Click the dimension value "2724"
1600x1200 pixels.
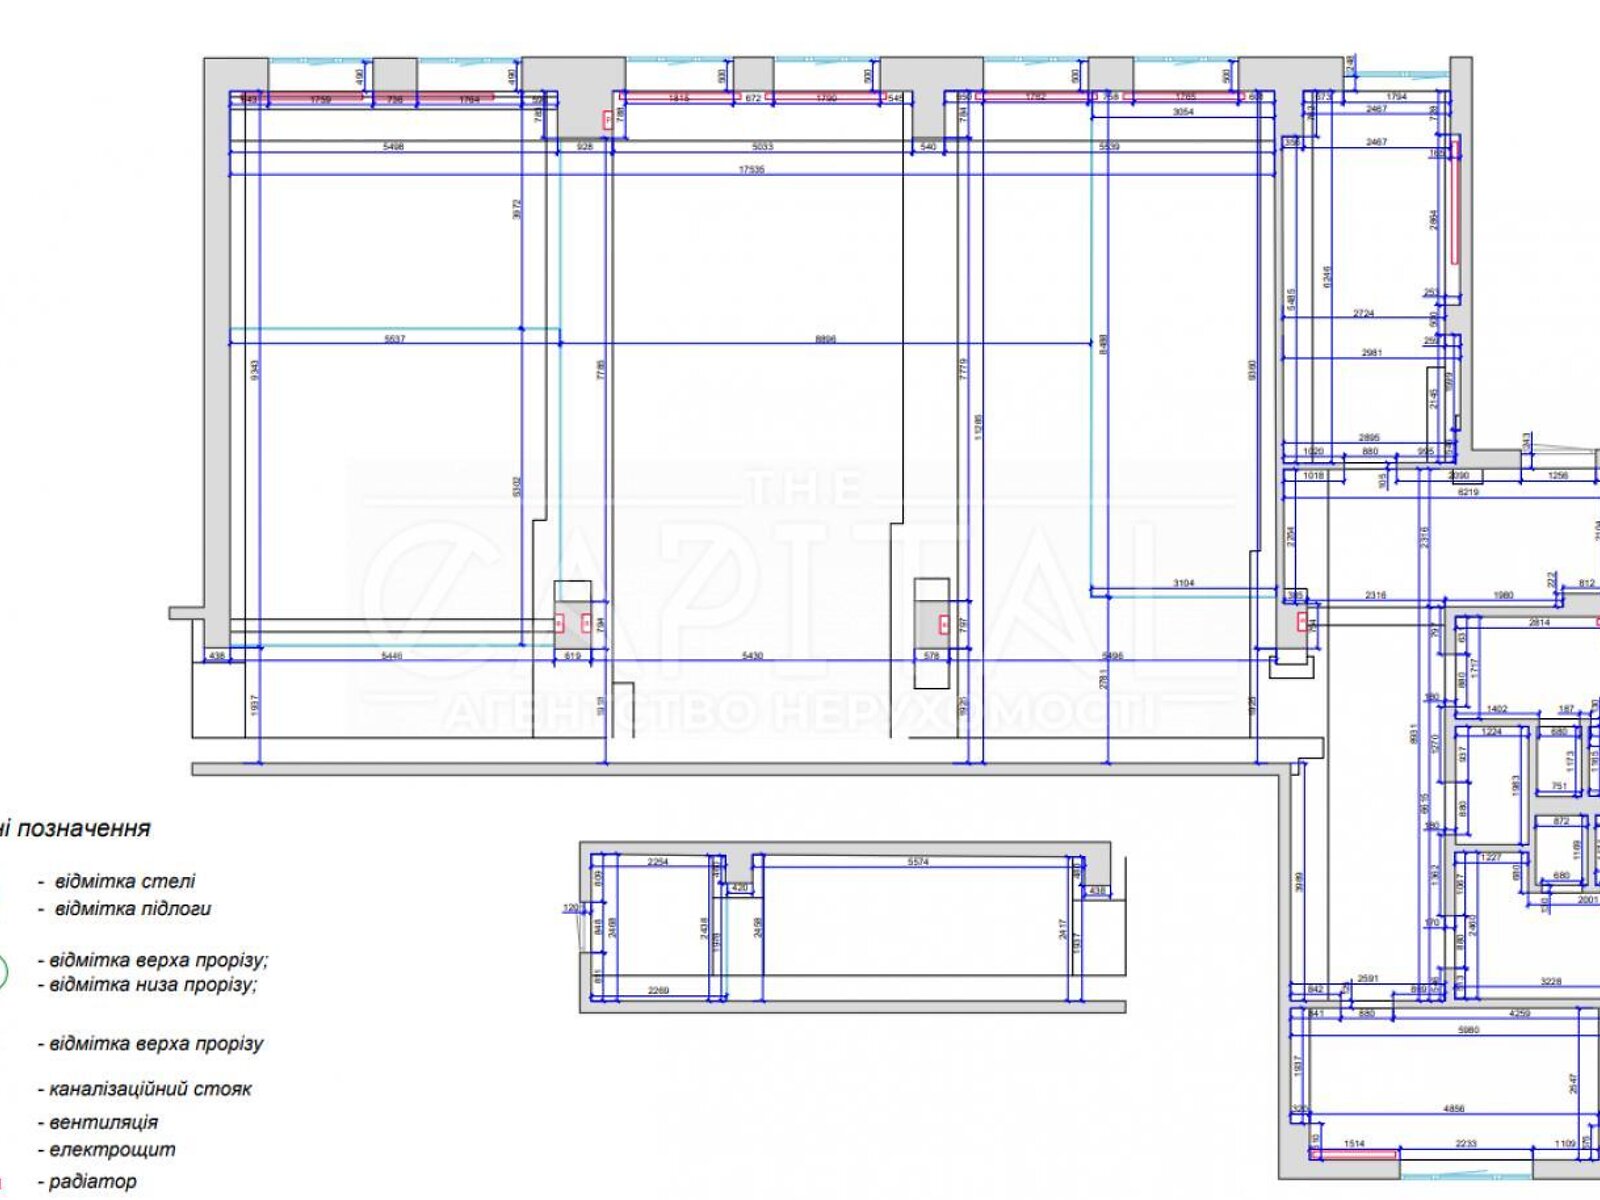tap(1364, 314)
